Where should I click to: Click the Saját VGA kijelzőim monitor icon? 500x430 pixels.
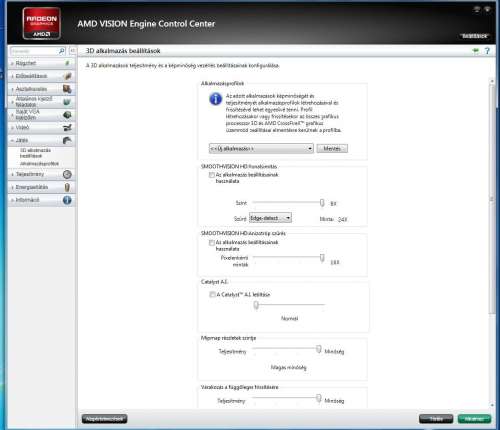(x=67, y=115)
